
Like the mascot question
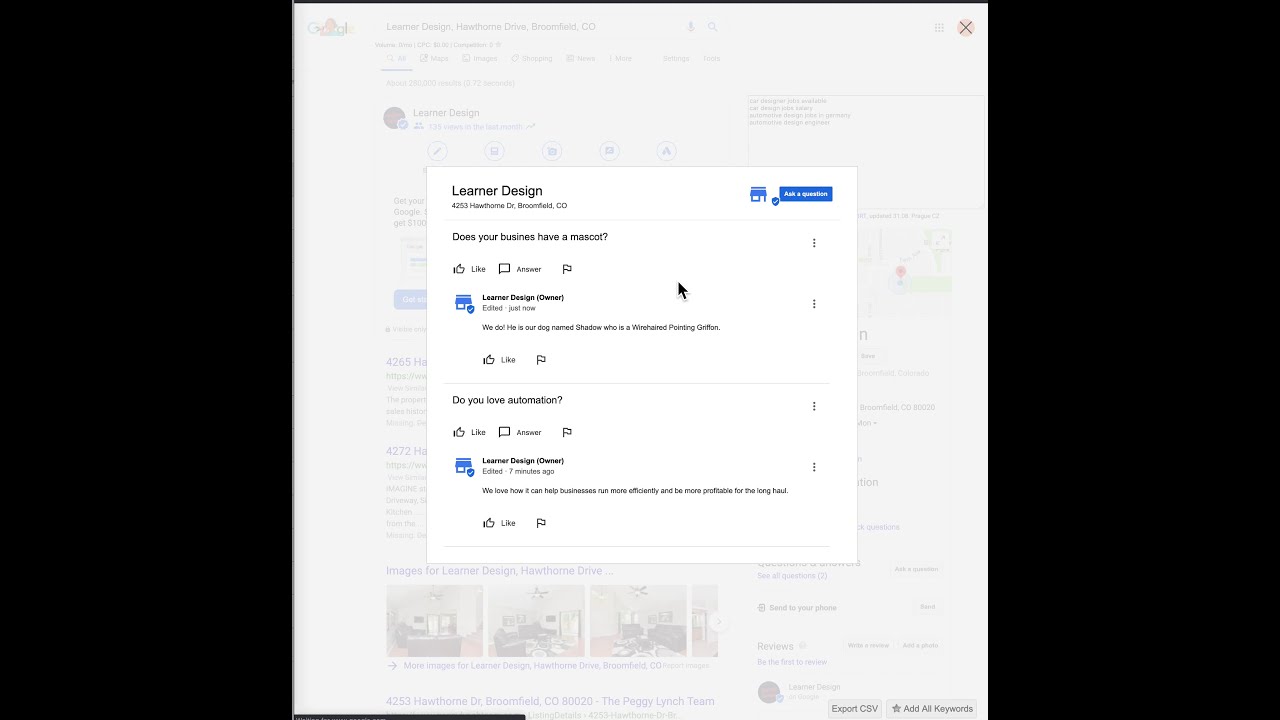pos(469,269)
